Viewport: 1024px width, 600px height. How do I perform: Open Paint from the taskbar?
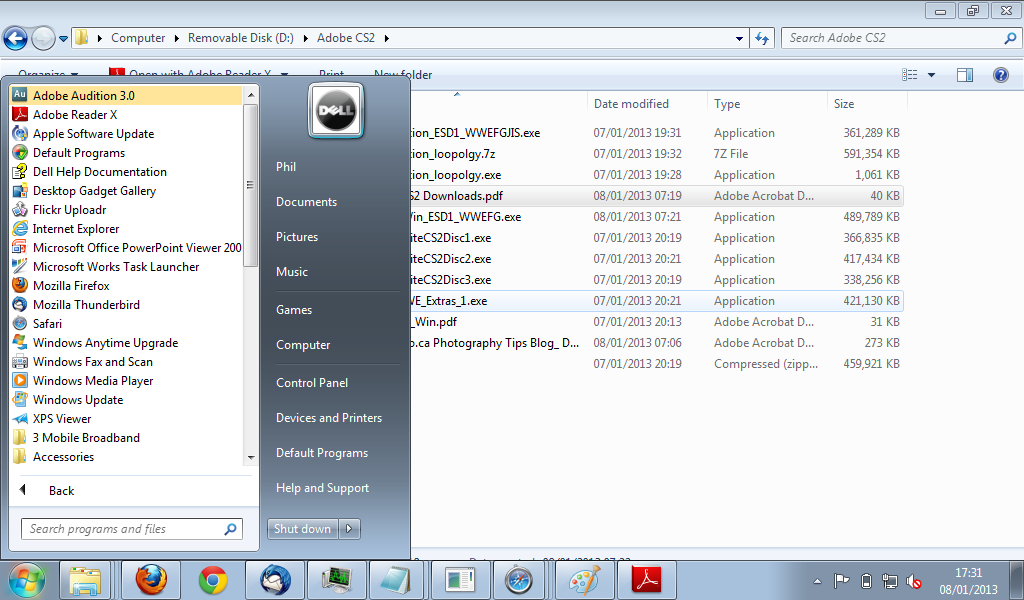(x=584, y=580)
